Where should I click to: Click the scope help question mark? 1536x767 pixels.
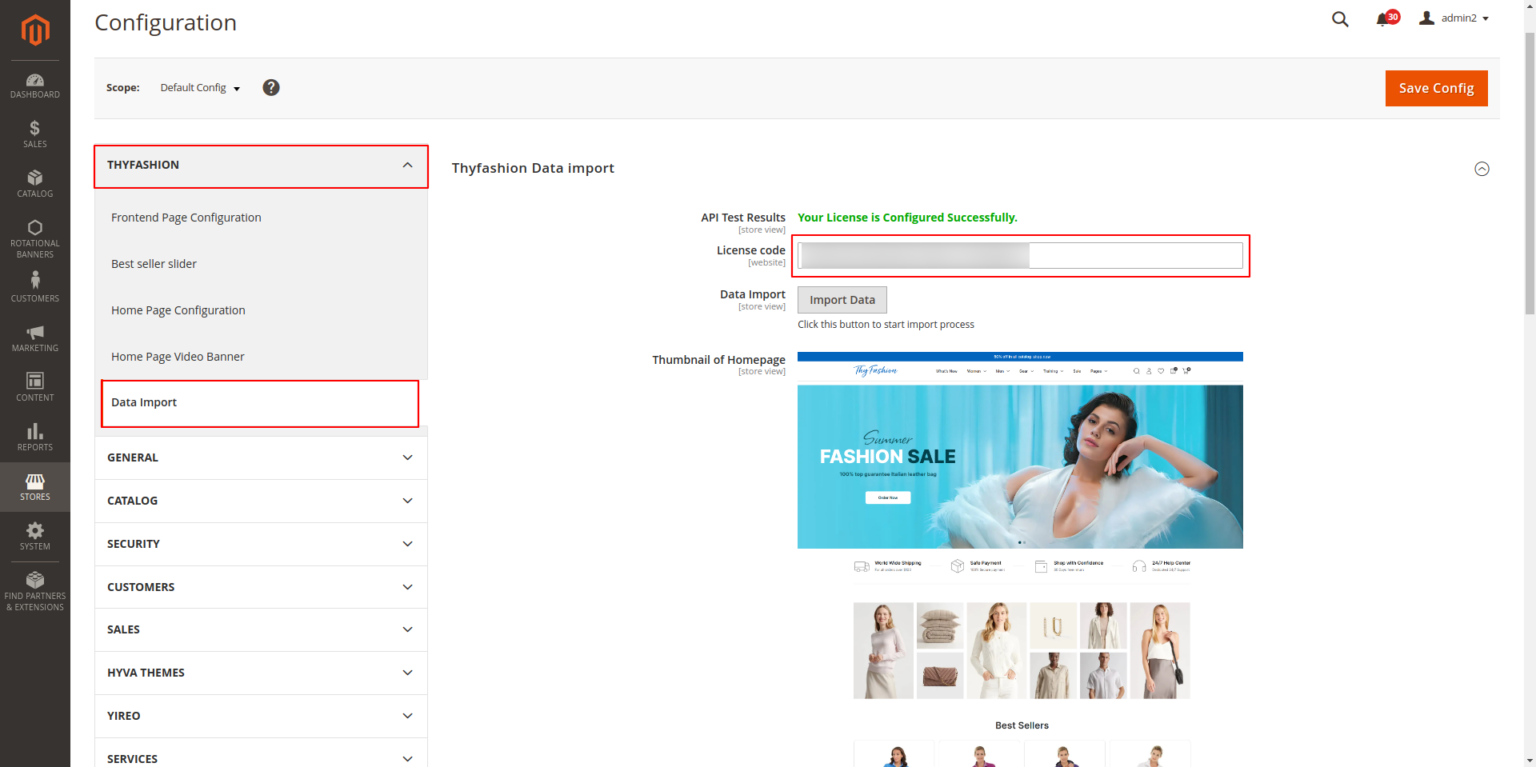pyautogui.click(x=271, y=88)
